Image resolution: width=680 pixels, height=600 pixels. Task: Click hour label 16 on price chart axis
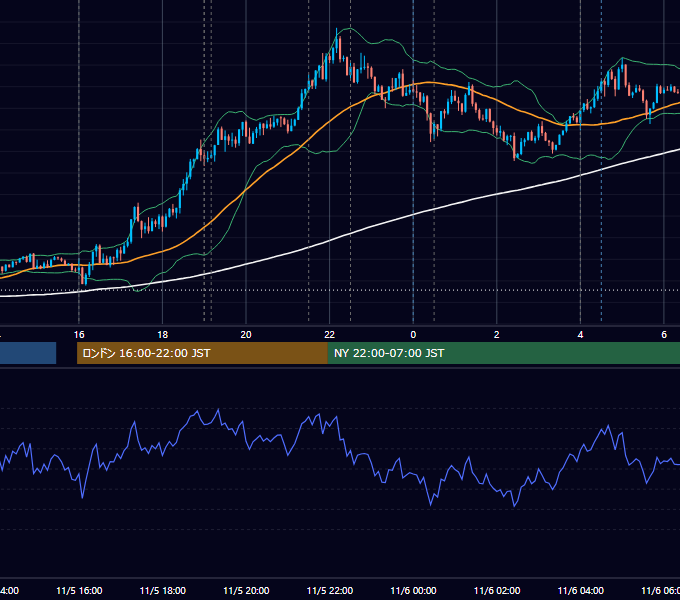(79, 335)
